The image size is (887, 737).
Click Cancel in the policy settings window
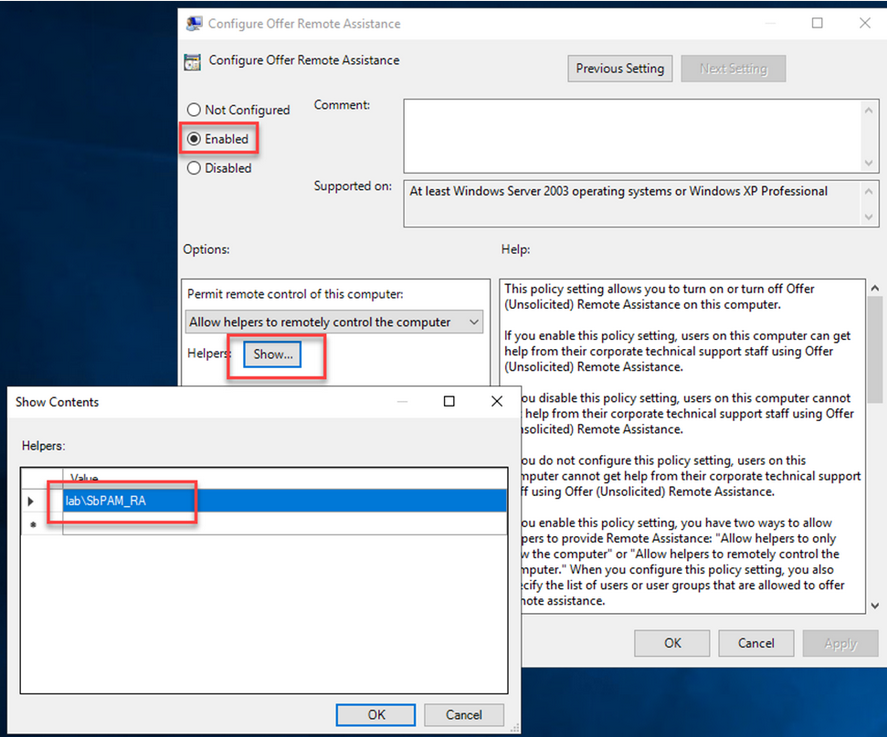[x=756, y=643]
